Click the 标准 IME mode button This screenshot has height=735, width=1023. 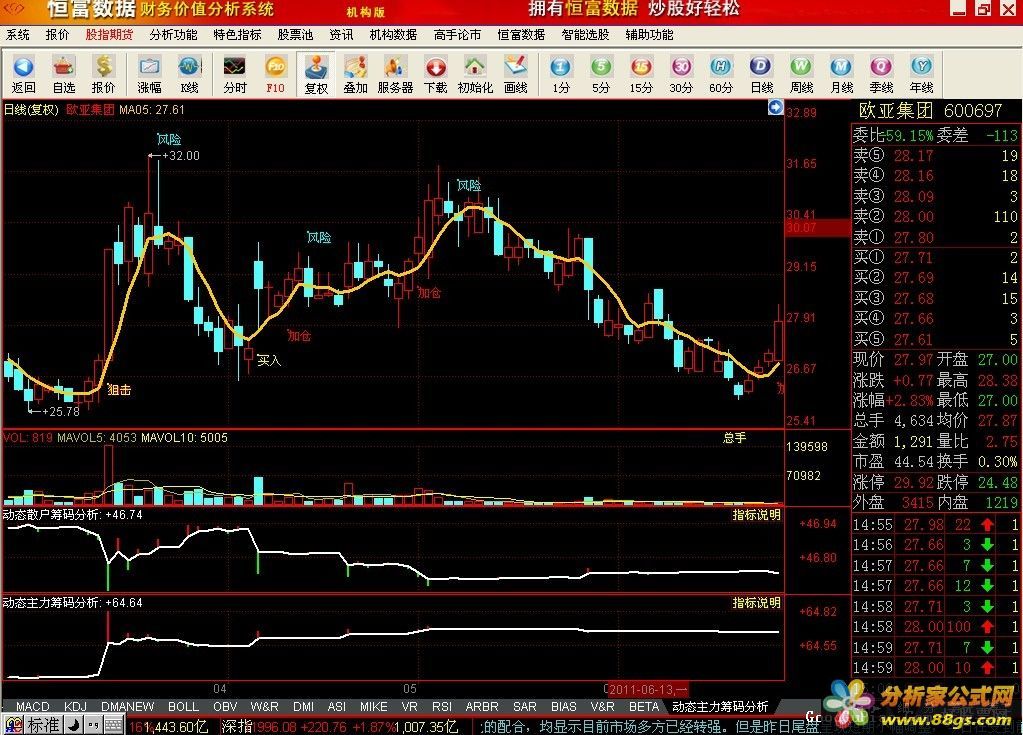tap(44, 725)
